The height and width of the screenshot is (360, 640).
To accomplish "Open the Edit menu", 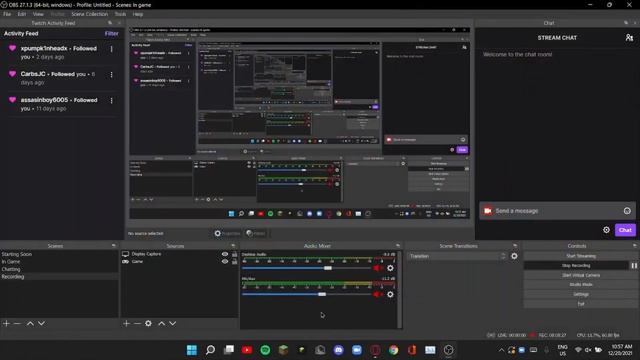I will coord(22,14).
